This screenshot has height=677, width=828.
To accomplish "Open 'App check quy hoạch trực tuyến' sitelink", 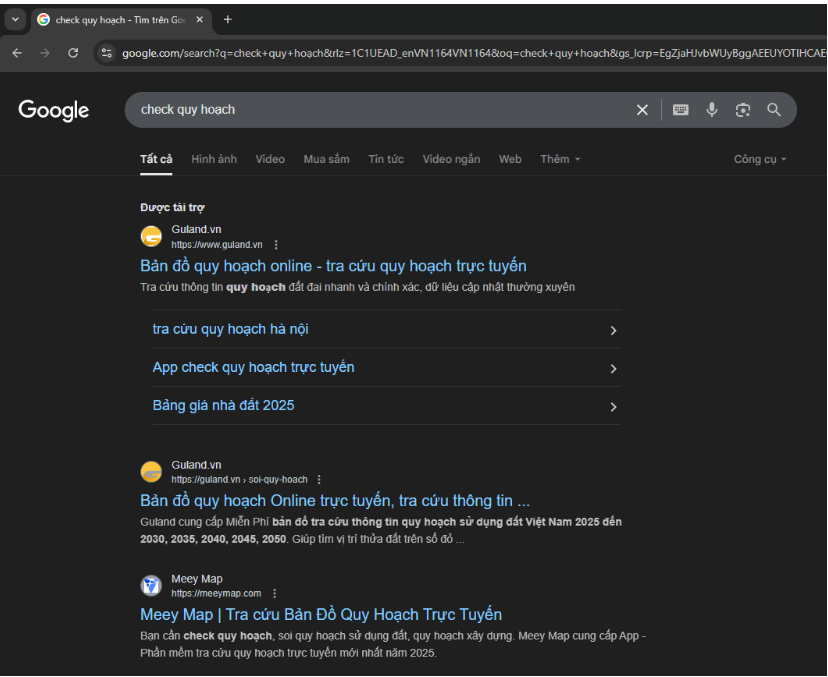I will point(253,367).
